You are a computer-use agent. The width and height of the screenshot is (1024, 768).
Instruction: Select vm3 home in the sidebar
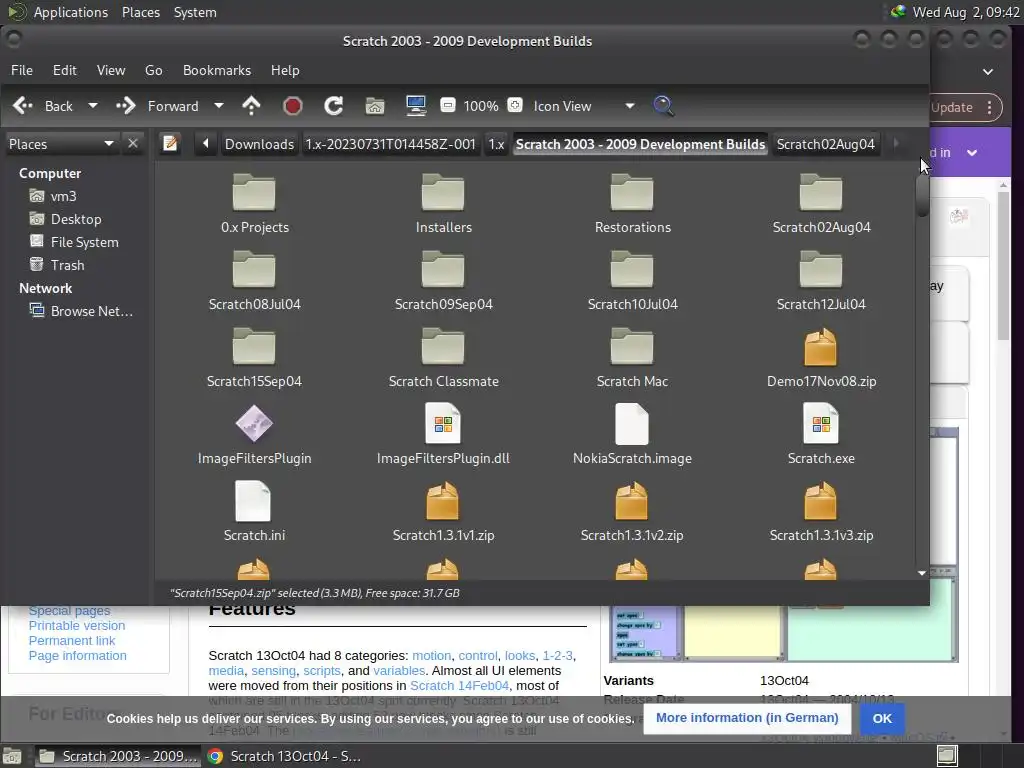tap(63, 196)
